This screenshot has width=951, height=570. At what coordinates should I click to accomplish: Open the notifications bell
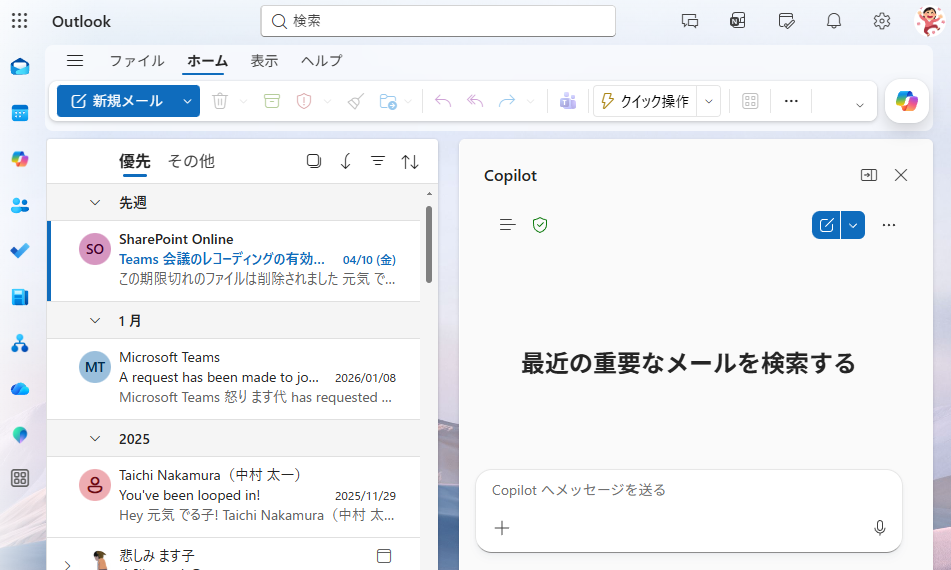point(833,21)
